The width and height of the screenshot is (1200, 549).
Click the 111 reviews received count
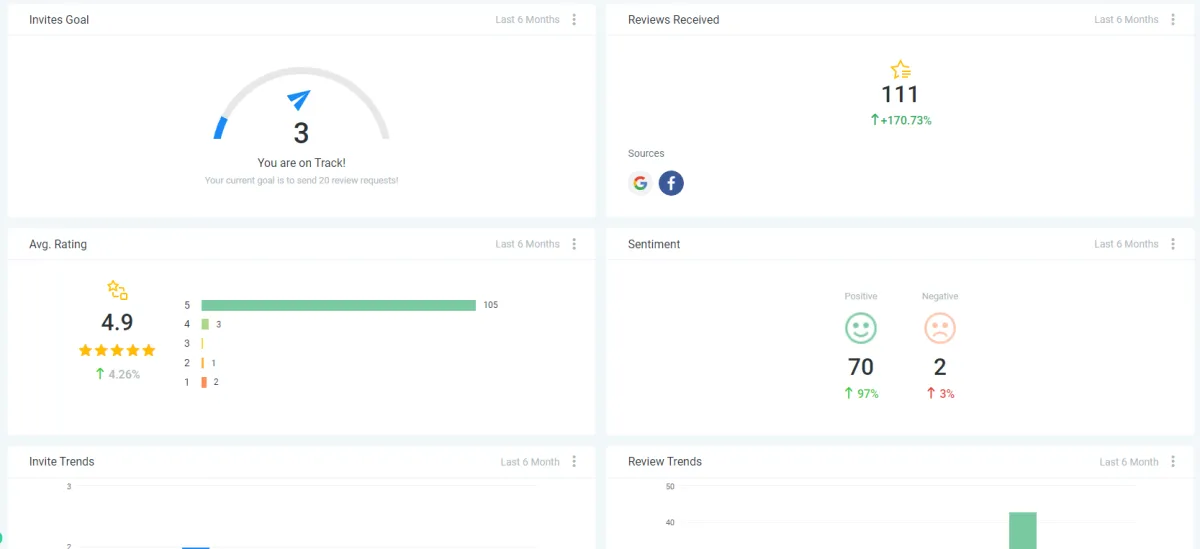900,94
